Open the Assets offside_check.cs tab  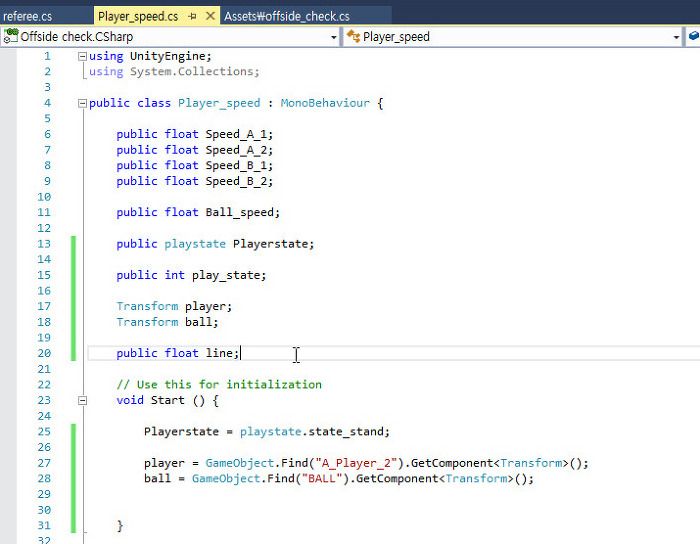tap(287, 17)
